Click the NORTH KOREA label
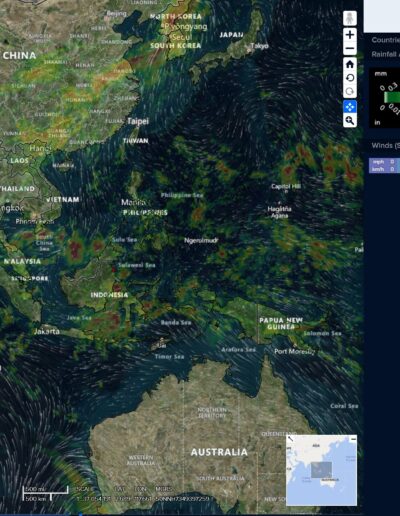The height and width of the screenshot is (516, 400). point(176,16)
